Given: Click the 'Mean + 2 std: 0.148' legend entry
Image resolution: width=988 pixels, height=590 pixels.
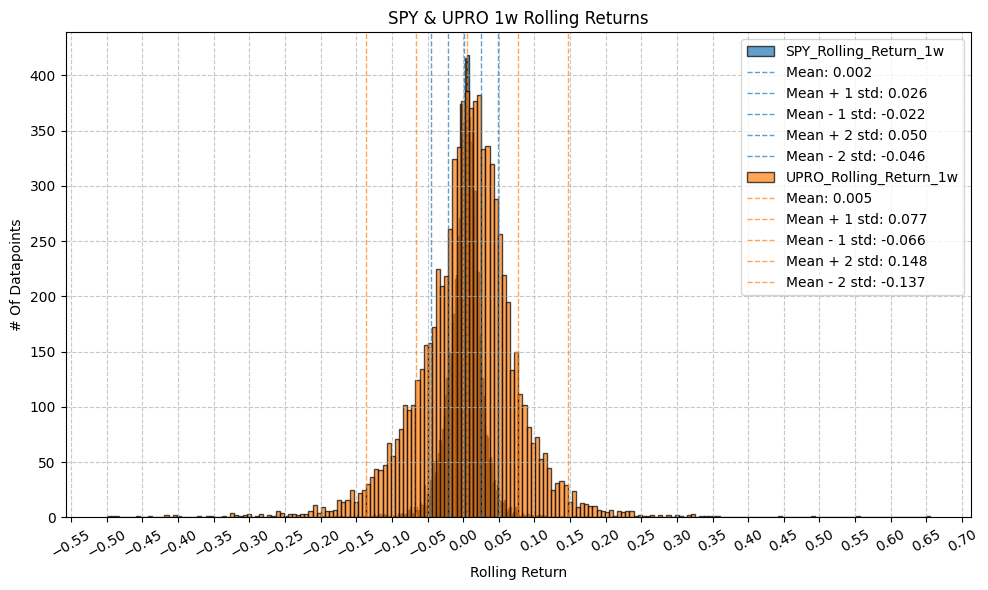Looking at the screenshot, I should tap(856, 261).
